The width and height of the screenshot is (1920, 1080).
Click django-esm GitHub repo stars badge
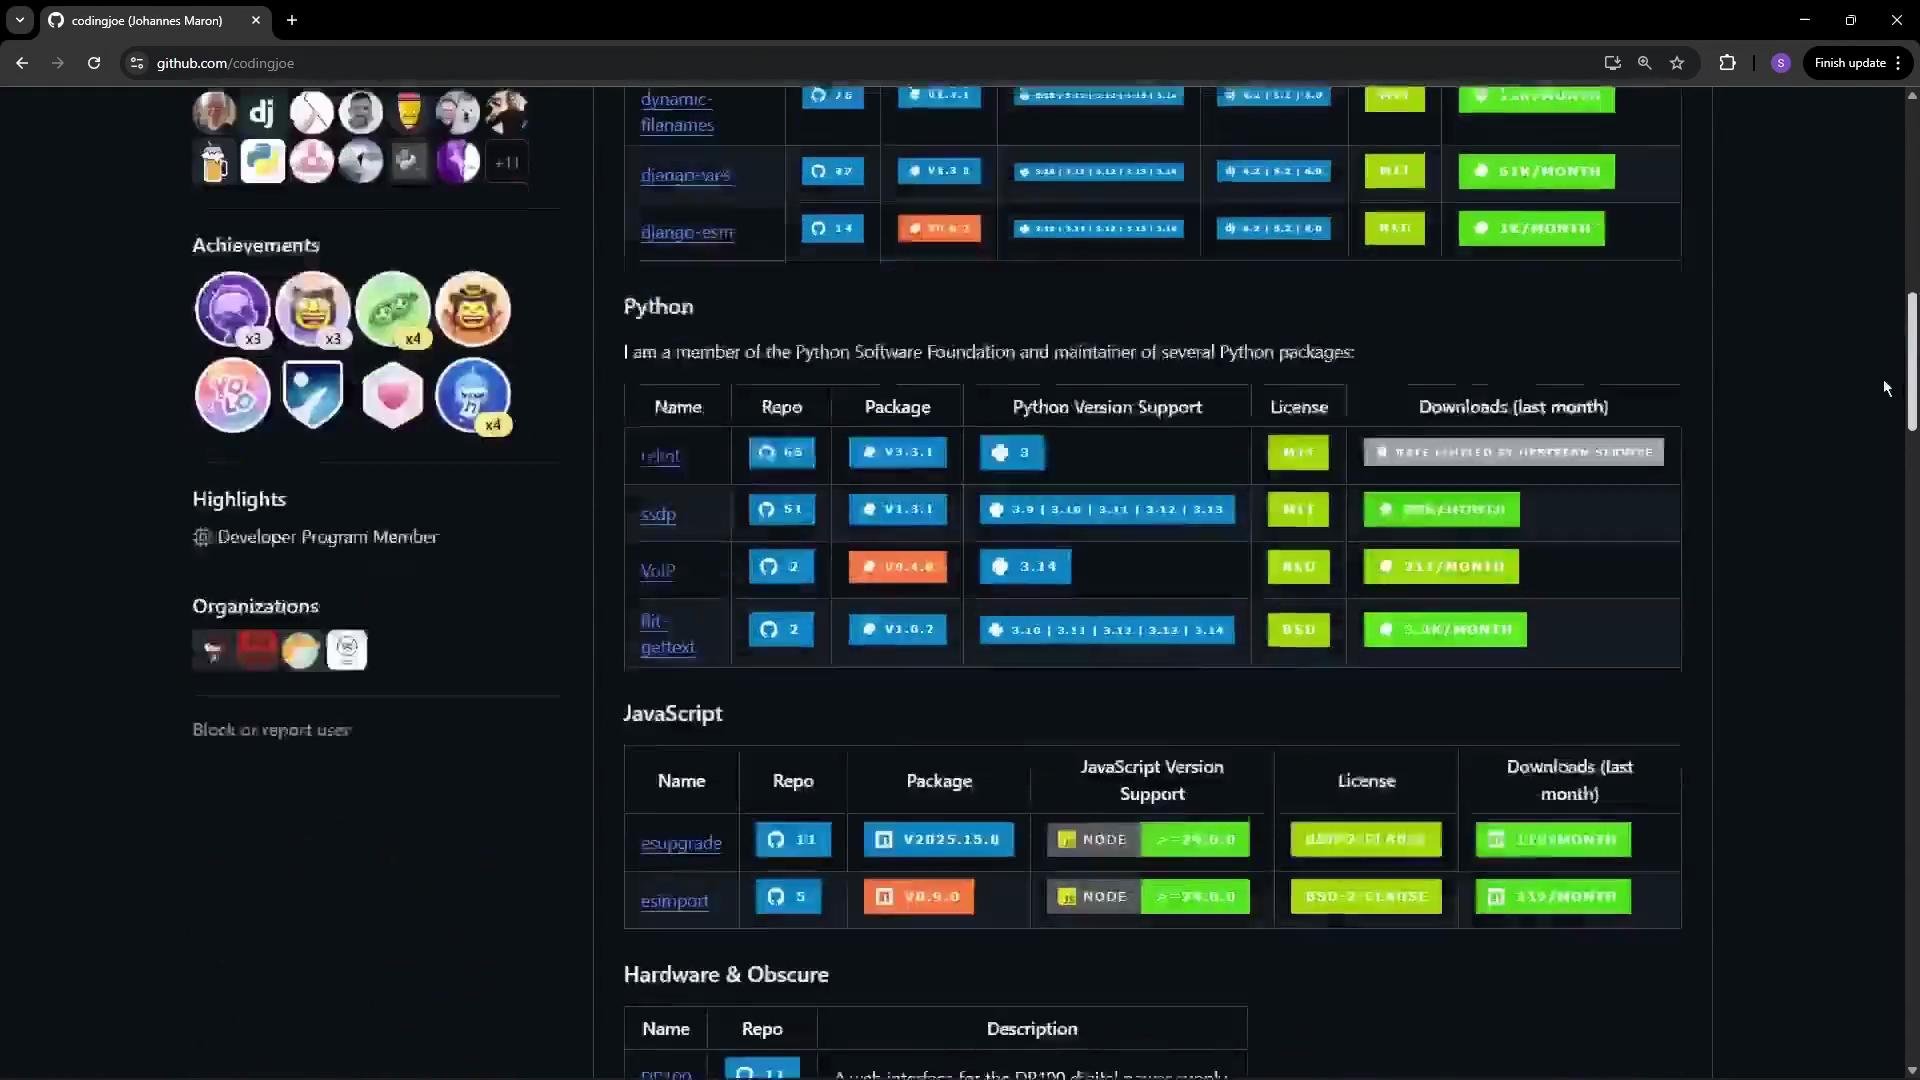(x=833, y=228)
